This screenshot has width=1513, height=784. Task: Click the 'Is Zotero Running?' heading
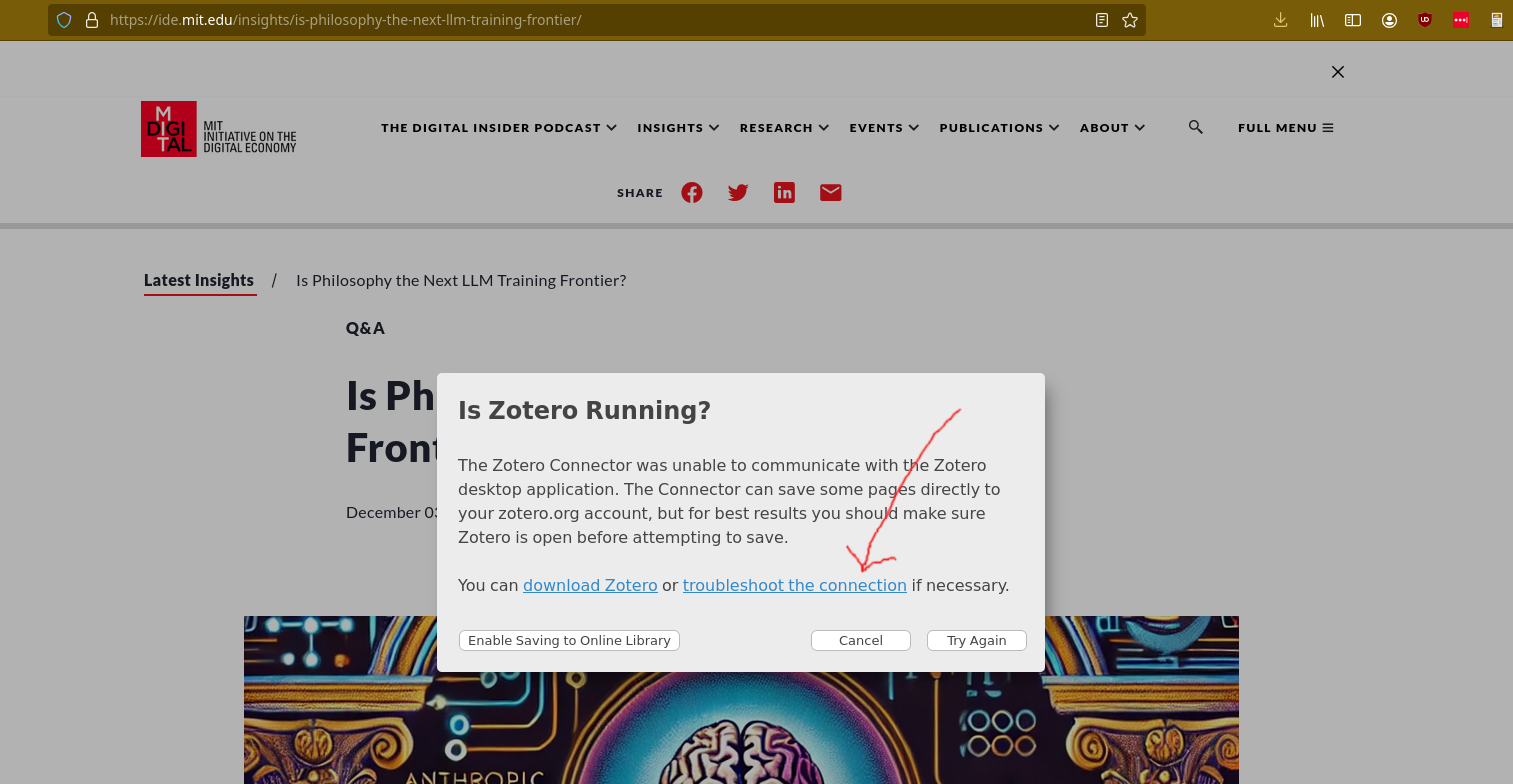click(584, 410)
